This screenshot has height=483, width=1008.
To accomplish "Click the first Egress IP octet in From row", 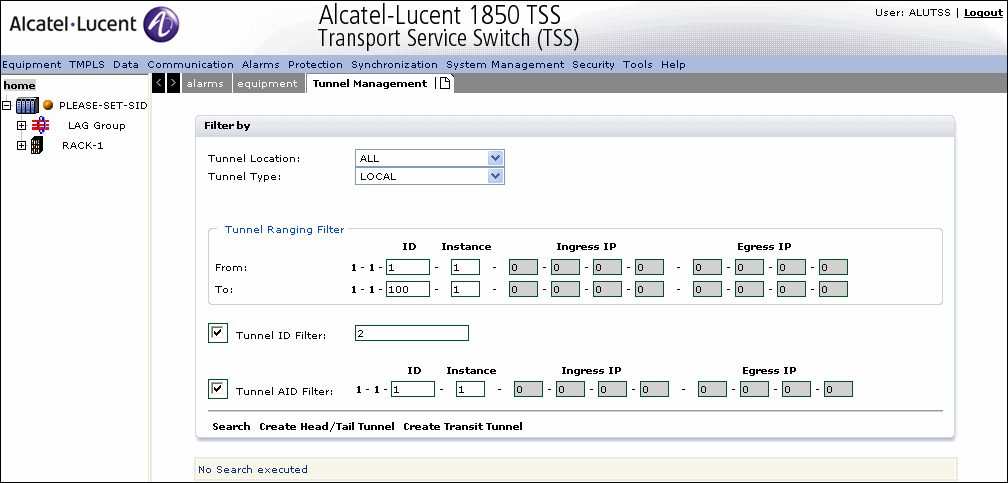I will click(x=707, y=267).
